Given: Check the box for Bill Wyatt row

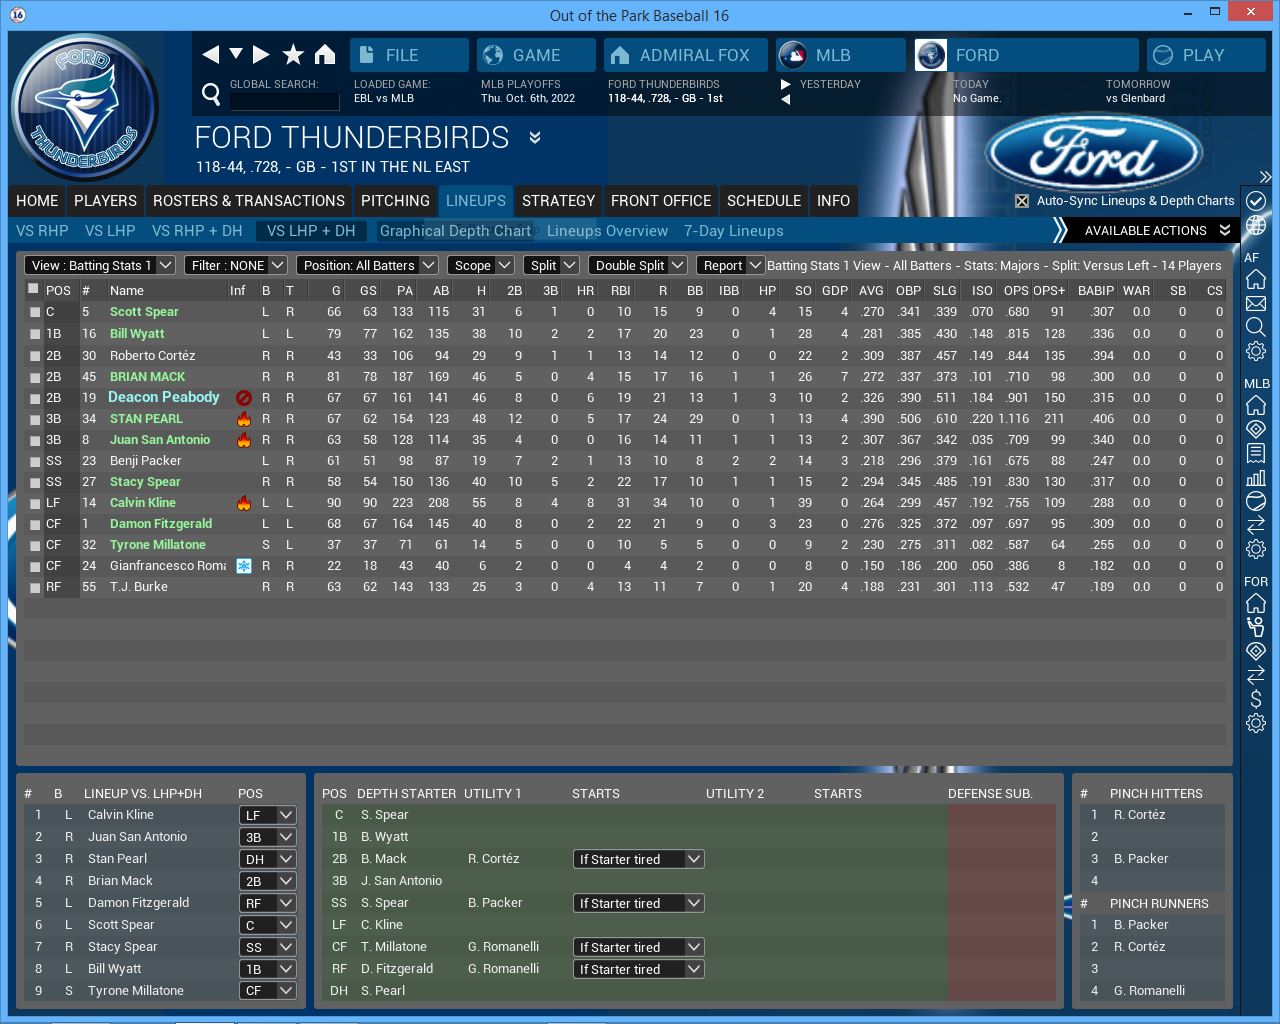Looking at the screenshot, I should [35, 335].
